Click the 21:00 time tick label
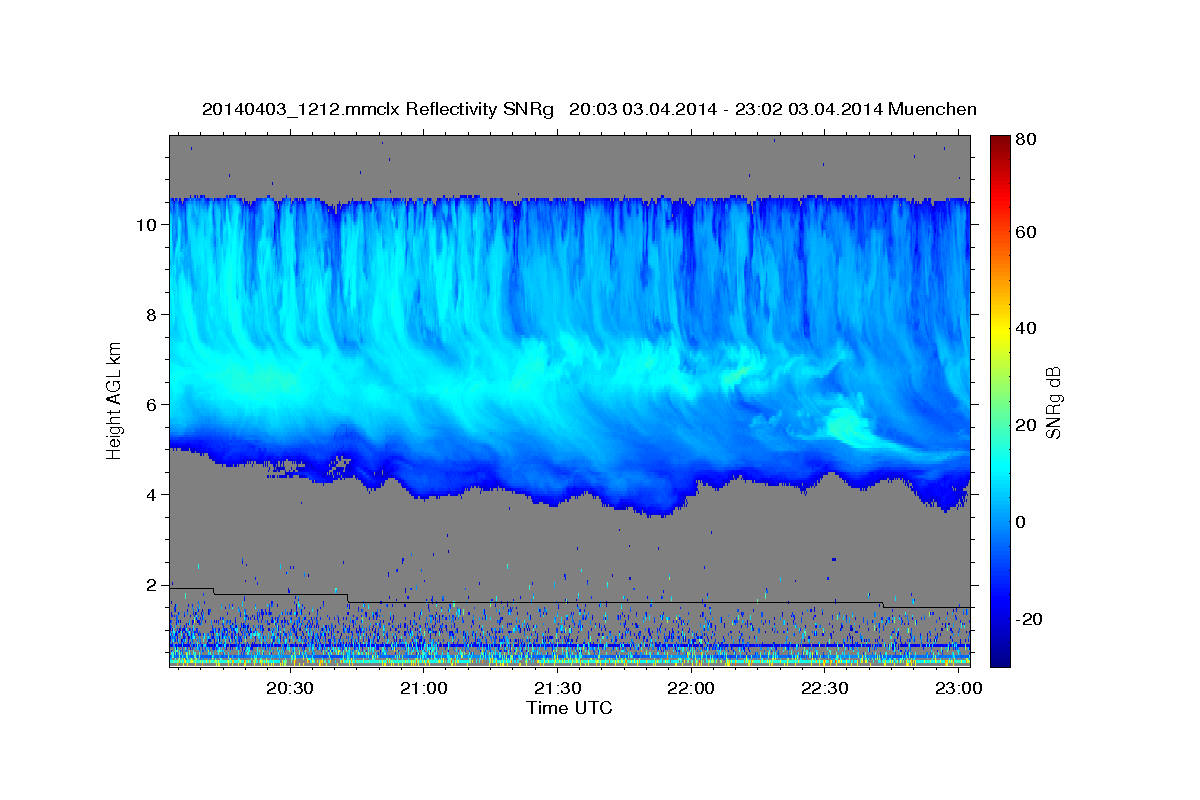The image size is (1200, 800). (x=424, y=689)
